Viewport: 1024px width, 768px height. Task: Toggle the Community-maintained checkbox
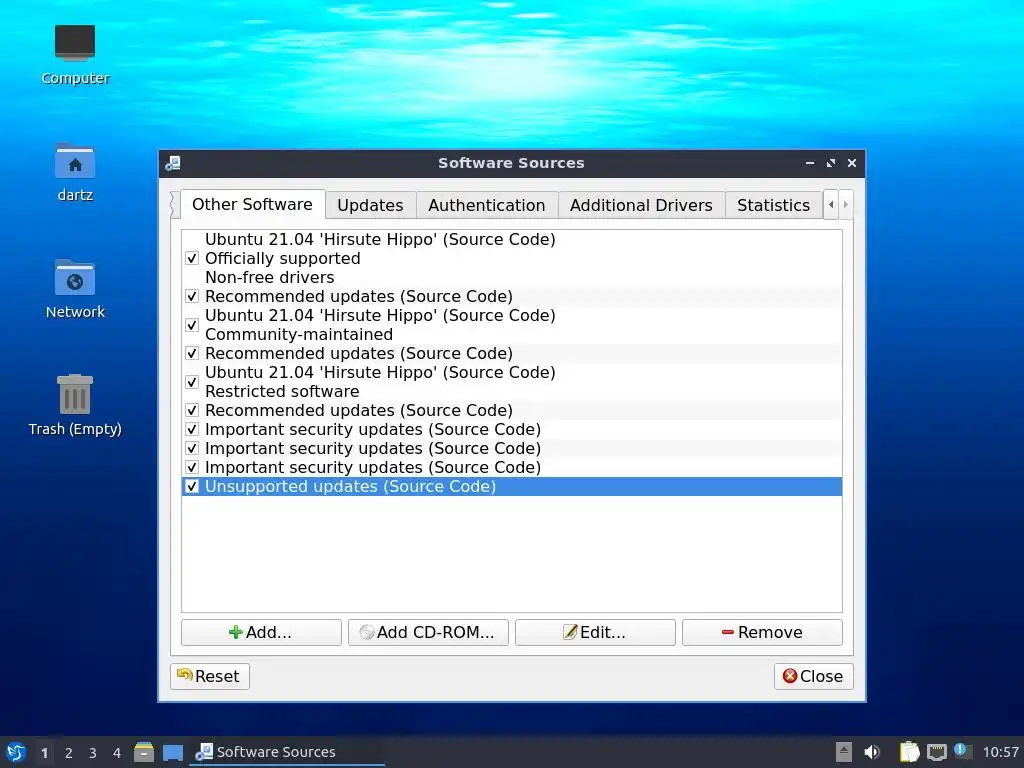tap(192, 325)
